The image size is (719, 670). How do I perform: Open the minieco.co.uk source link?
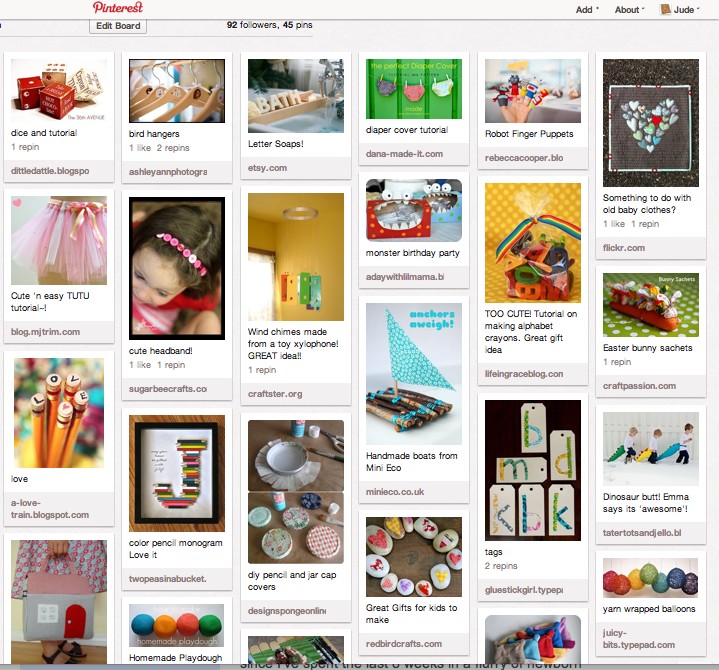(395, 492)
